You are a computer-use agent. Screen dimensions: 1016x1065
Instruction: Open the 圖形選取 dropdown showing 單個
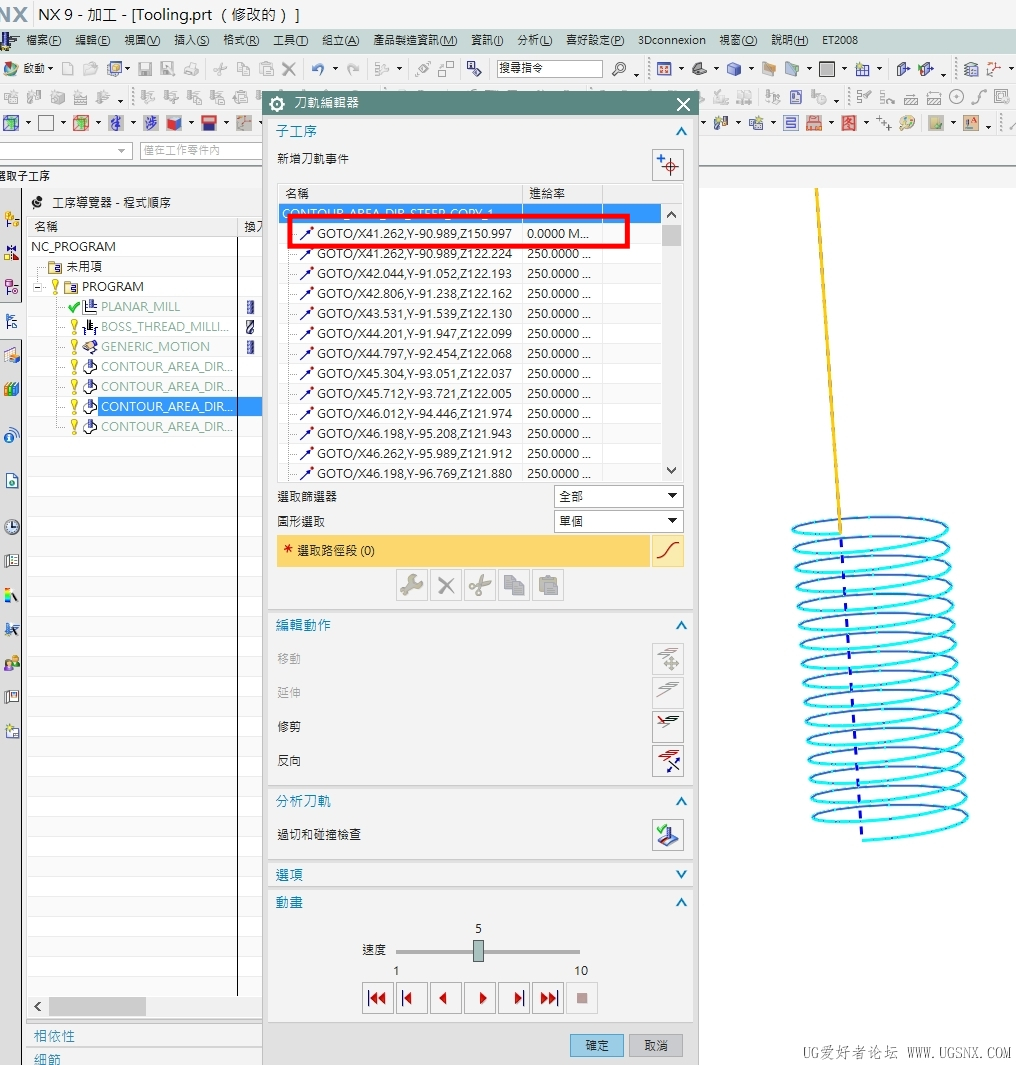pyautogui.click(x=618, y=522)
